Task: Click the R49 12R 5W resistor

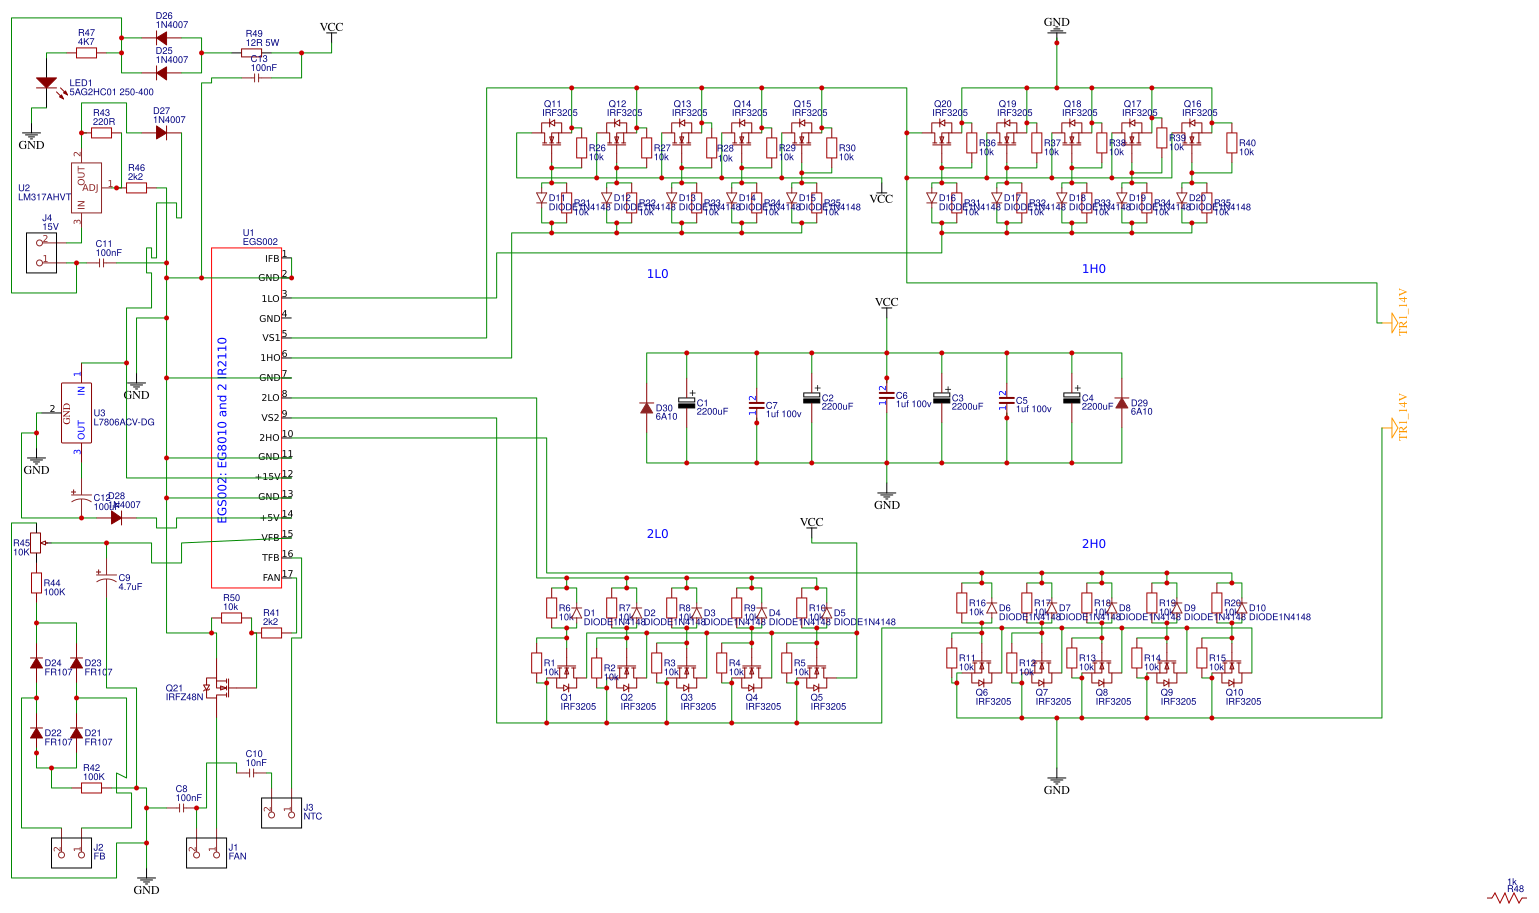Action: (x=252, y=52)
